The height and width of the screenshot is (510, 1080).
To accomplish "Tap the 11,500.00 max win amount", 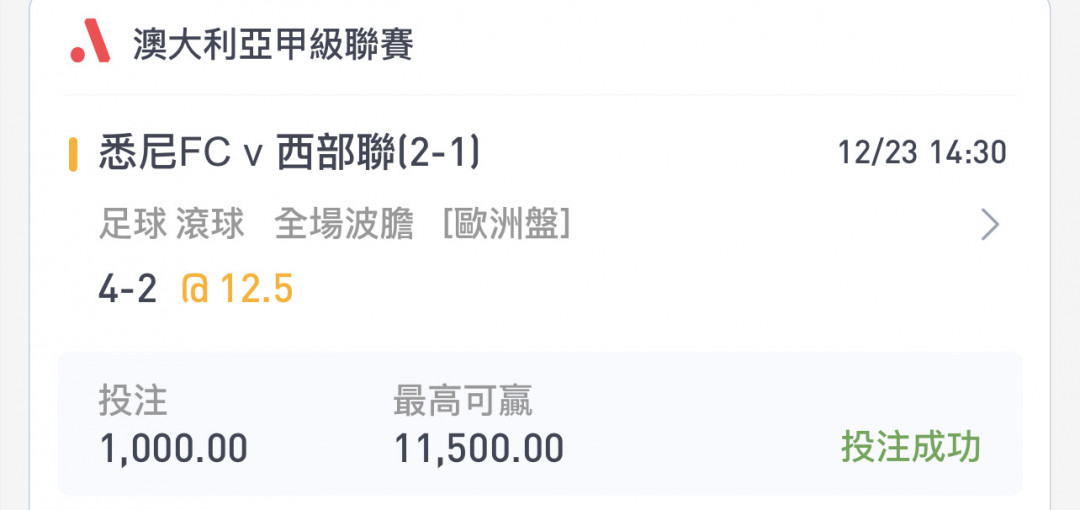I will click(479, 449).
